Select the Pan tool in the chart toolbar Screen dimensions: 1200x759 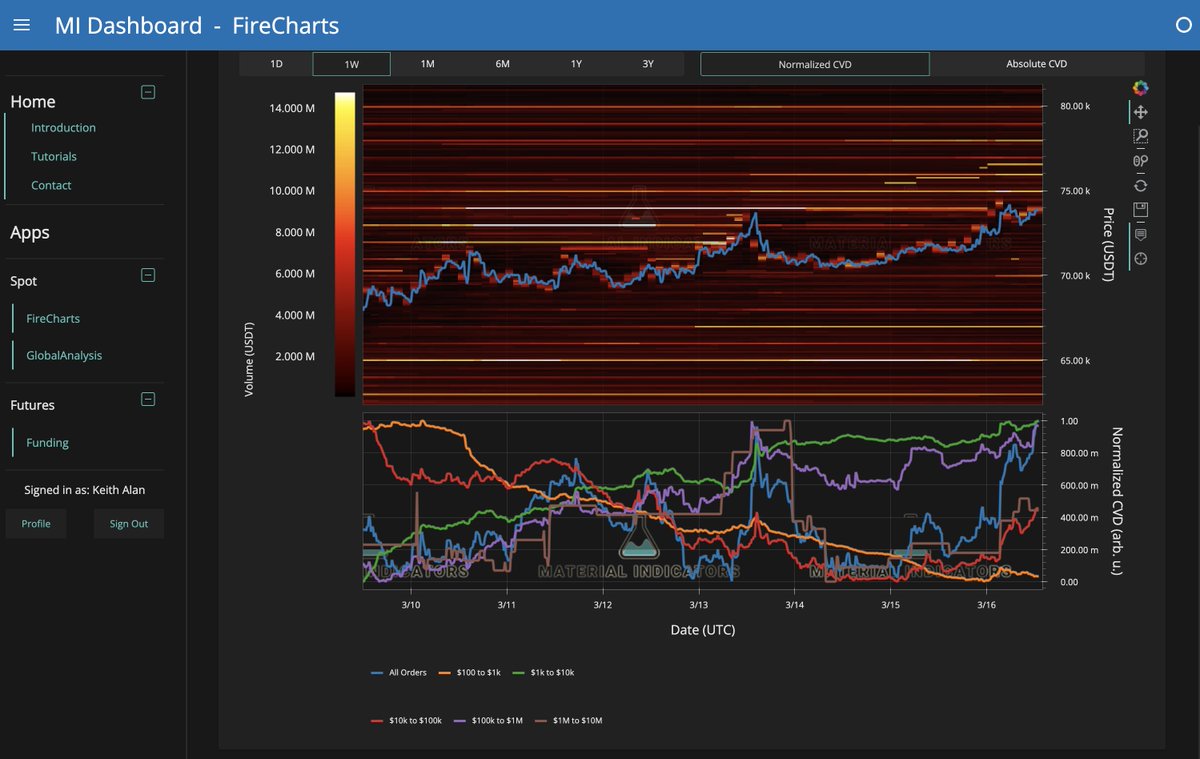[x=1140, y=112]
